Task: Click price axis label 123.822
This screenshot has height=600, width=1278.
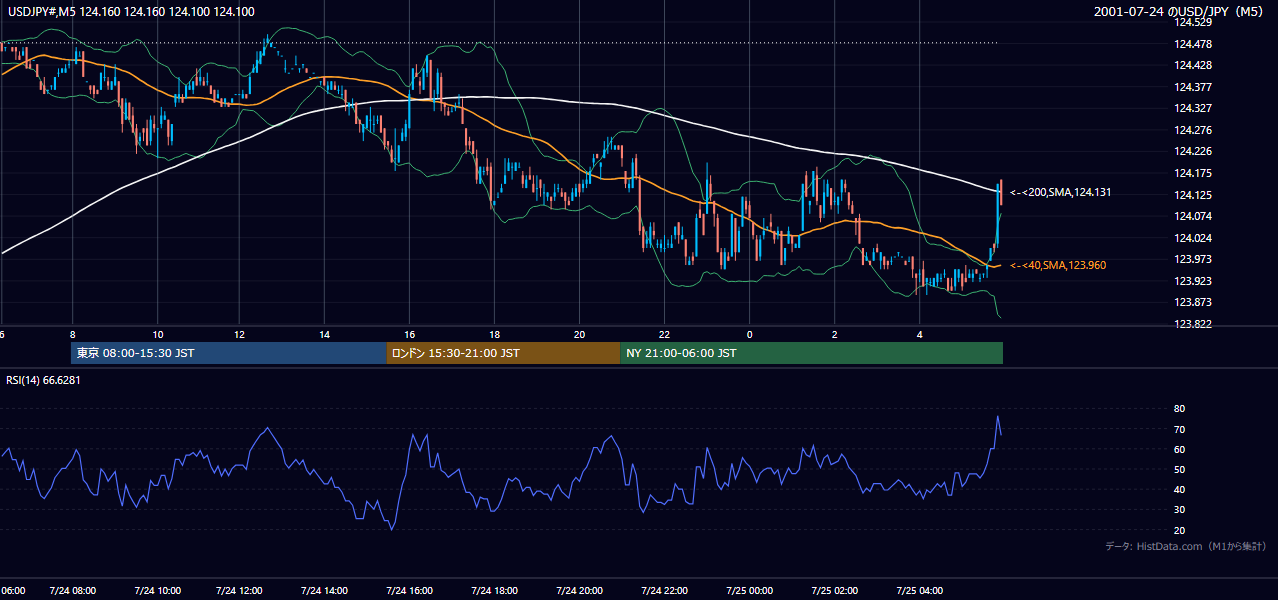Action: tap(1194, 324)
